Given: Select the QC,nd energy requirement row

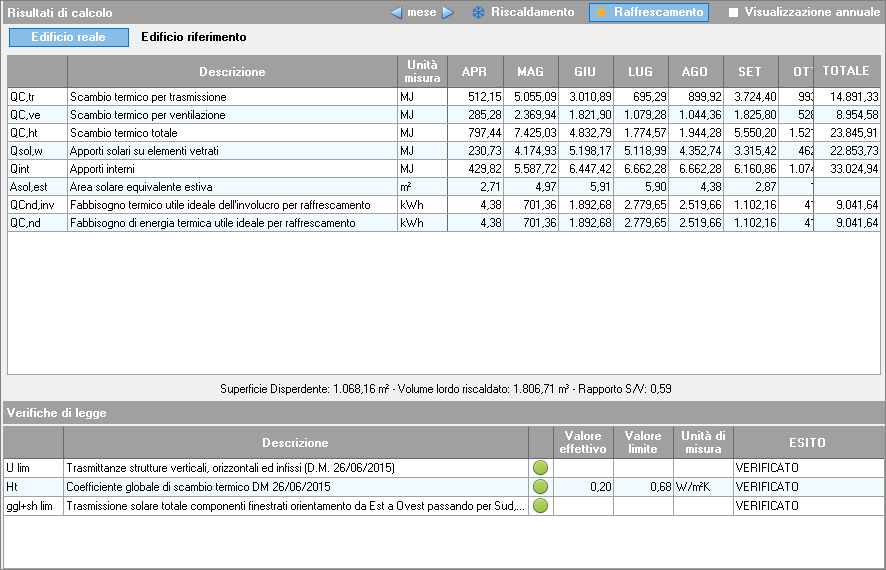Looking at the screenshot, I should (232, 223).
